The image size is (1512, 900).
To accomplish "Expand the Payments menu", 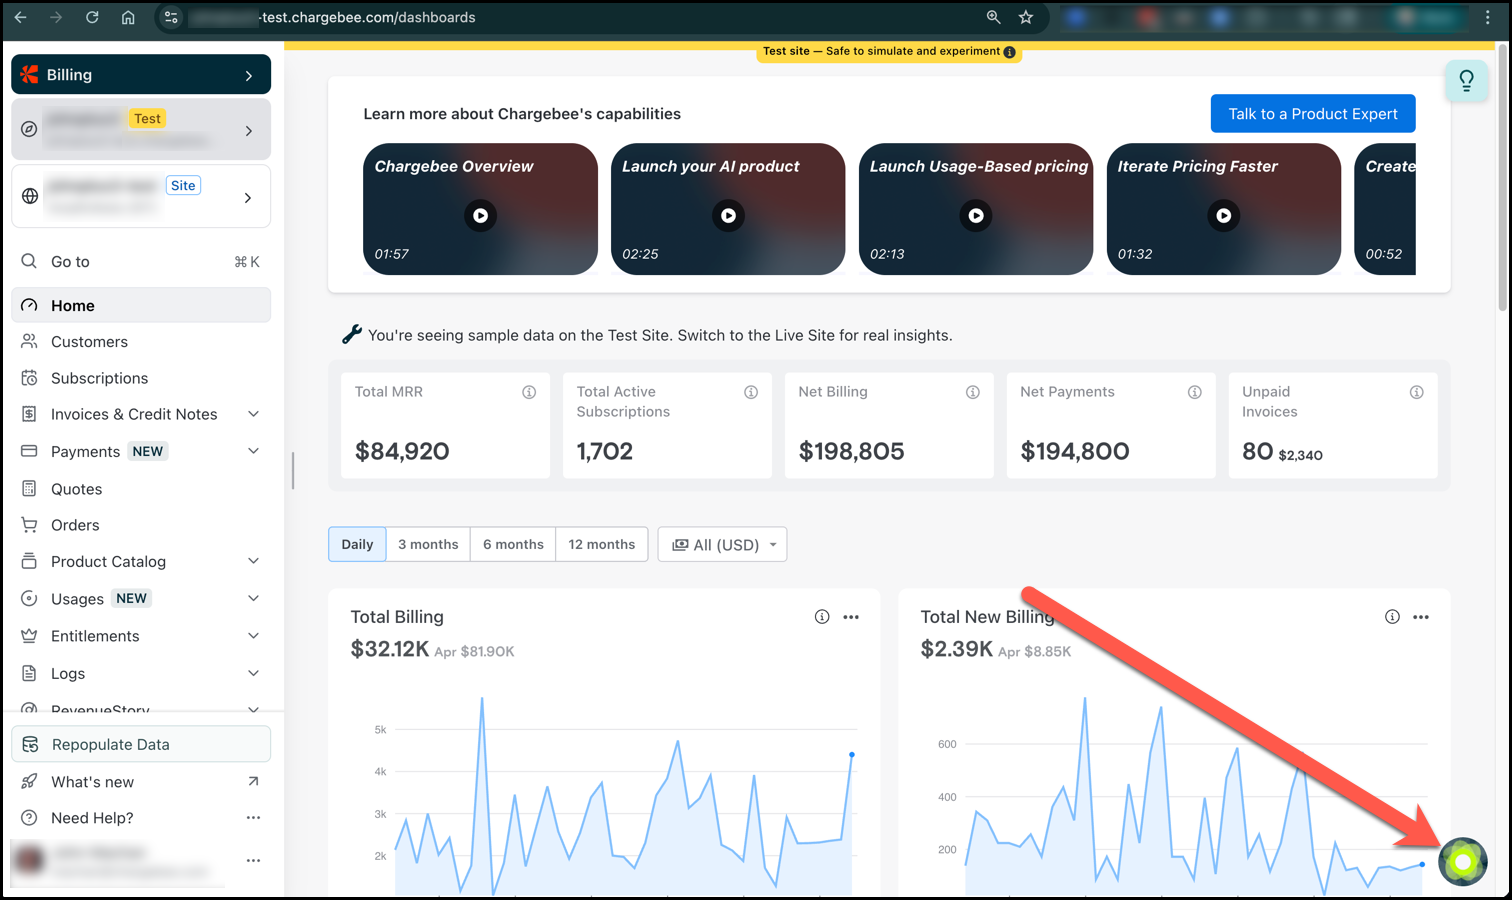I will pyautogui.click(x=254, y=451).
